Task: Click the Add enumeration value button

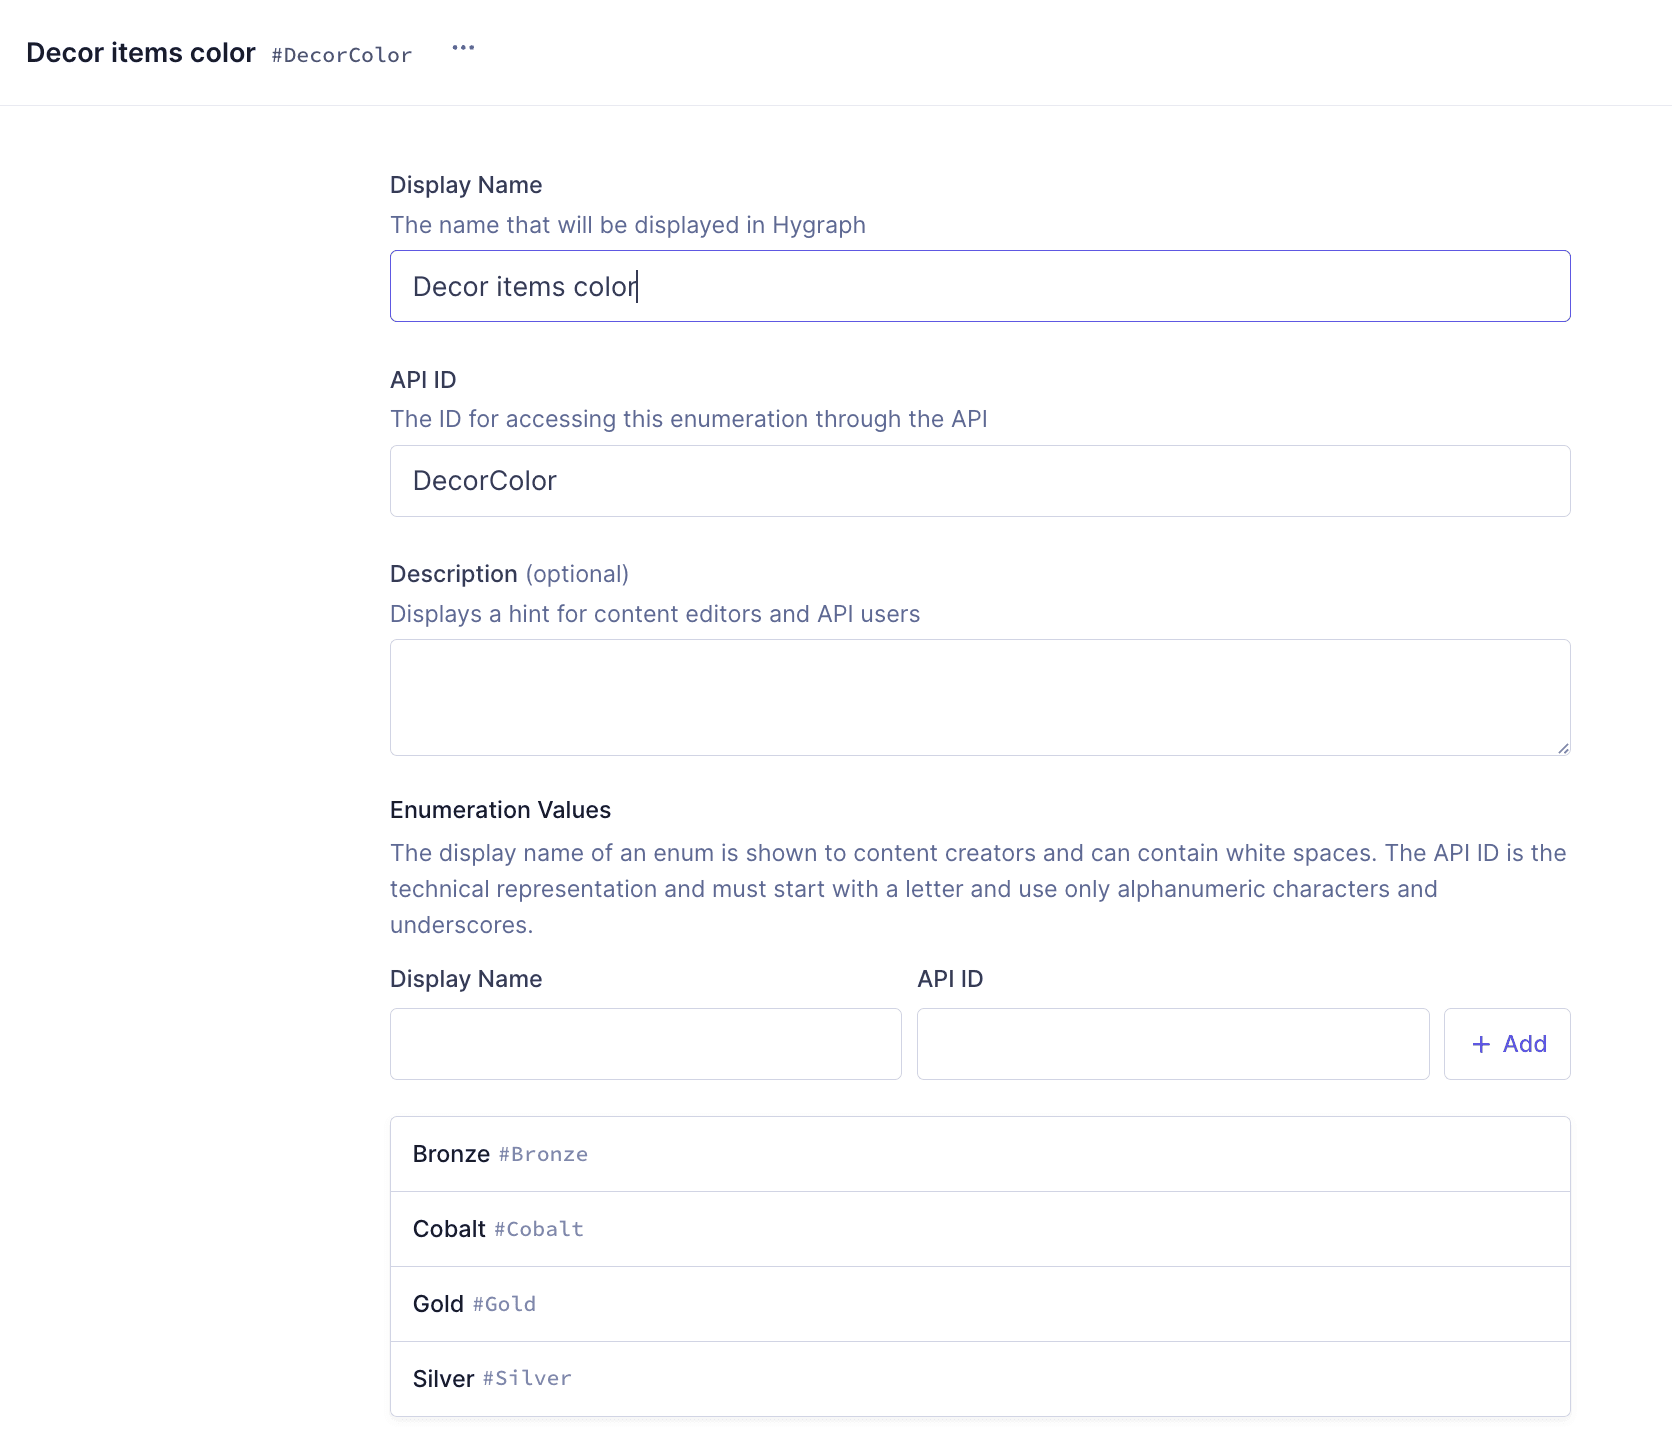Action: (x=1507, y=1044)
